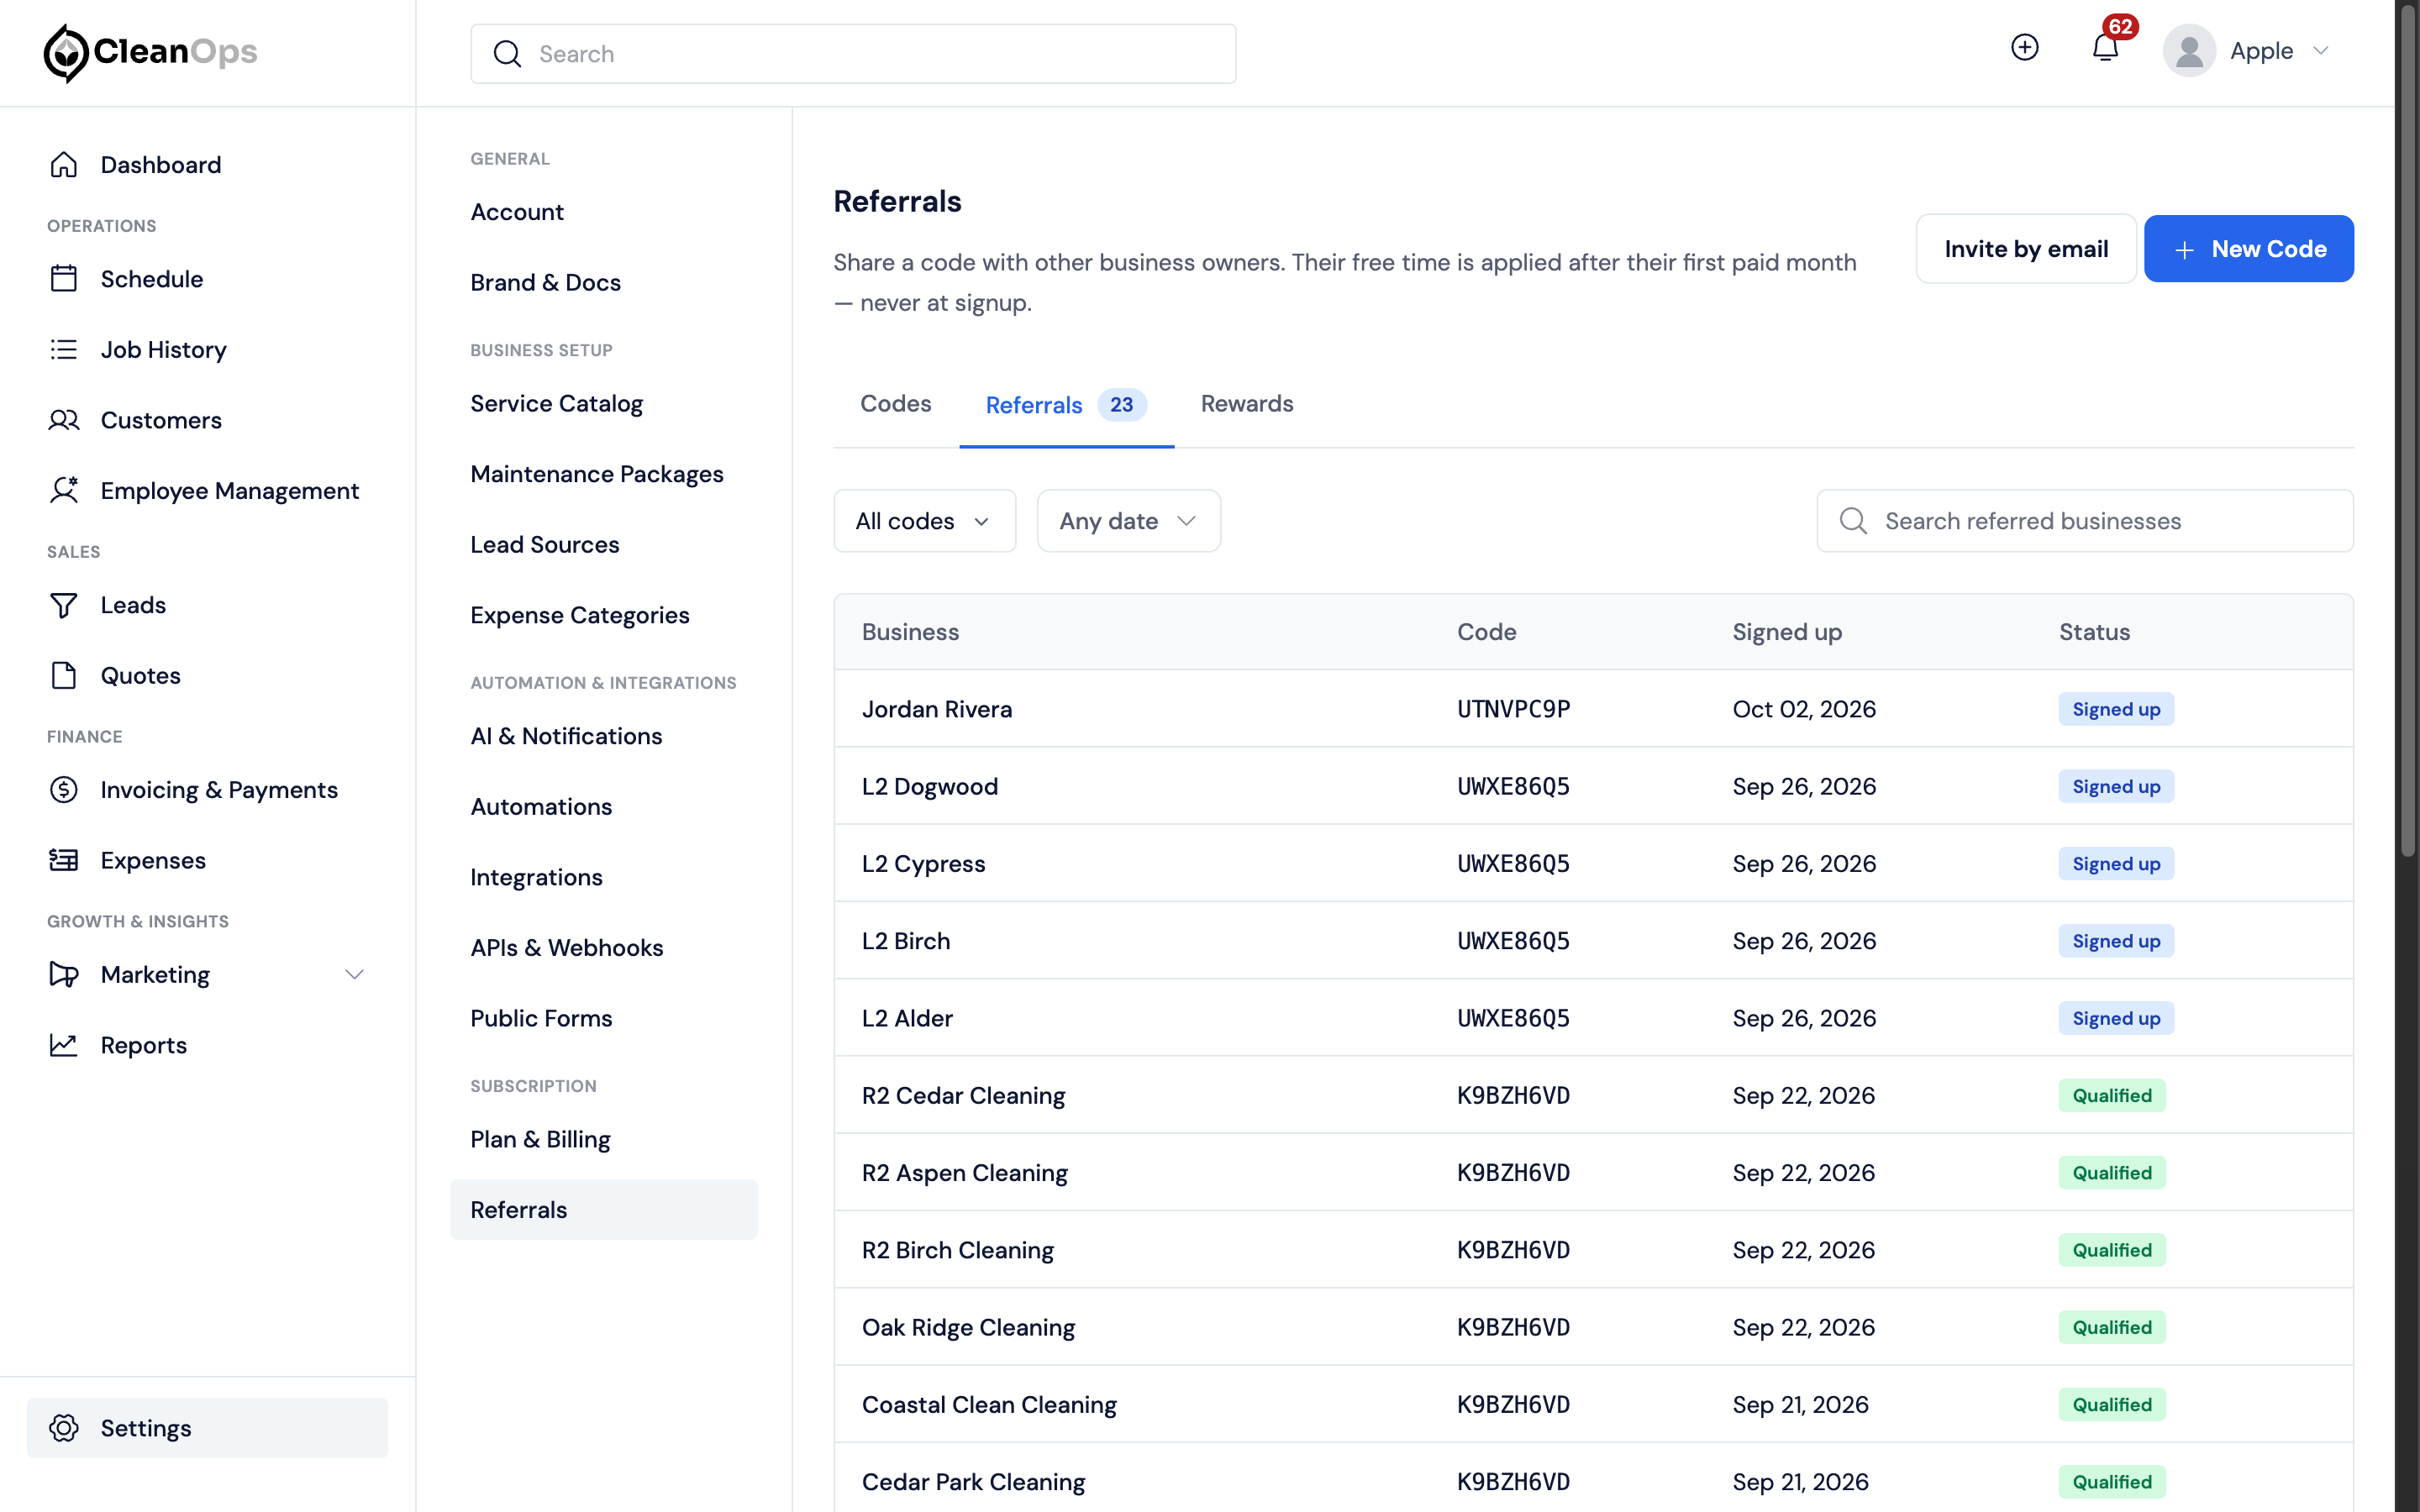Viewport: 2420px width, 1512px height.
Task: Click the Settings gear icon
Action: pyautogui.click(x=64, y=1428)
